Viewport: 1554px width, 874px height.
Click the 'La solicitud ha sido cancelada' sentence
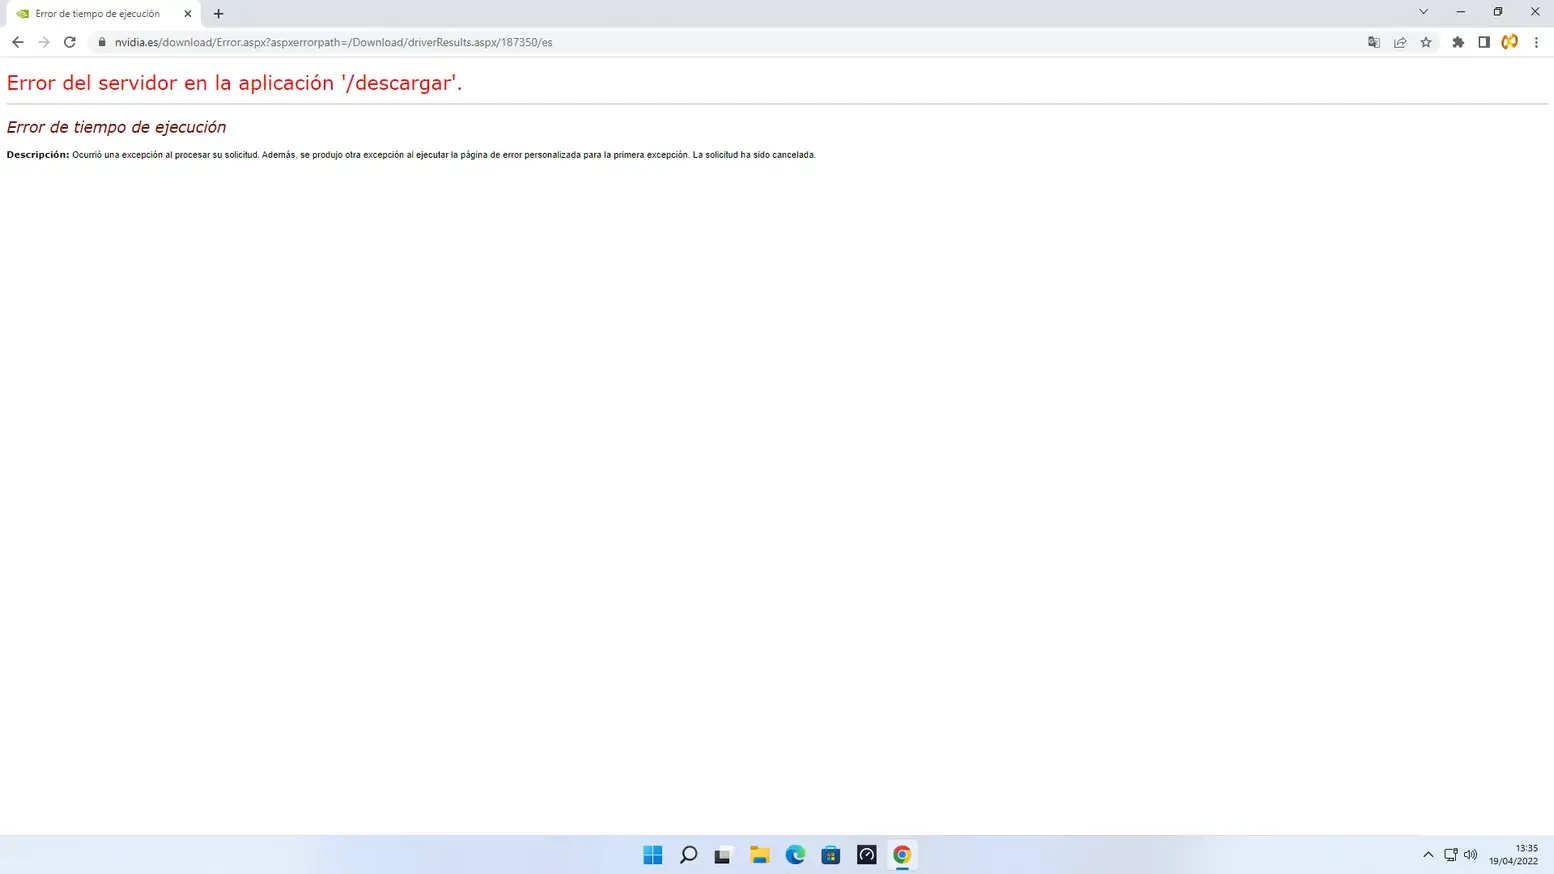tap(754, 155)
